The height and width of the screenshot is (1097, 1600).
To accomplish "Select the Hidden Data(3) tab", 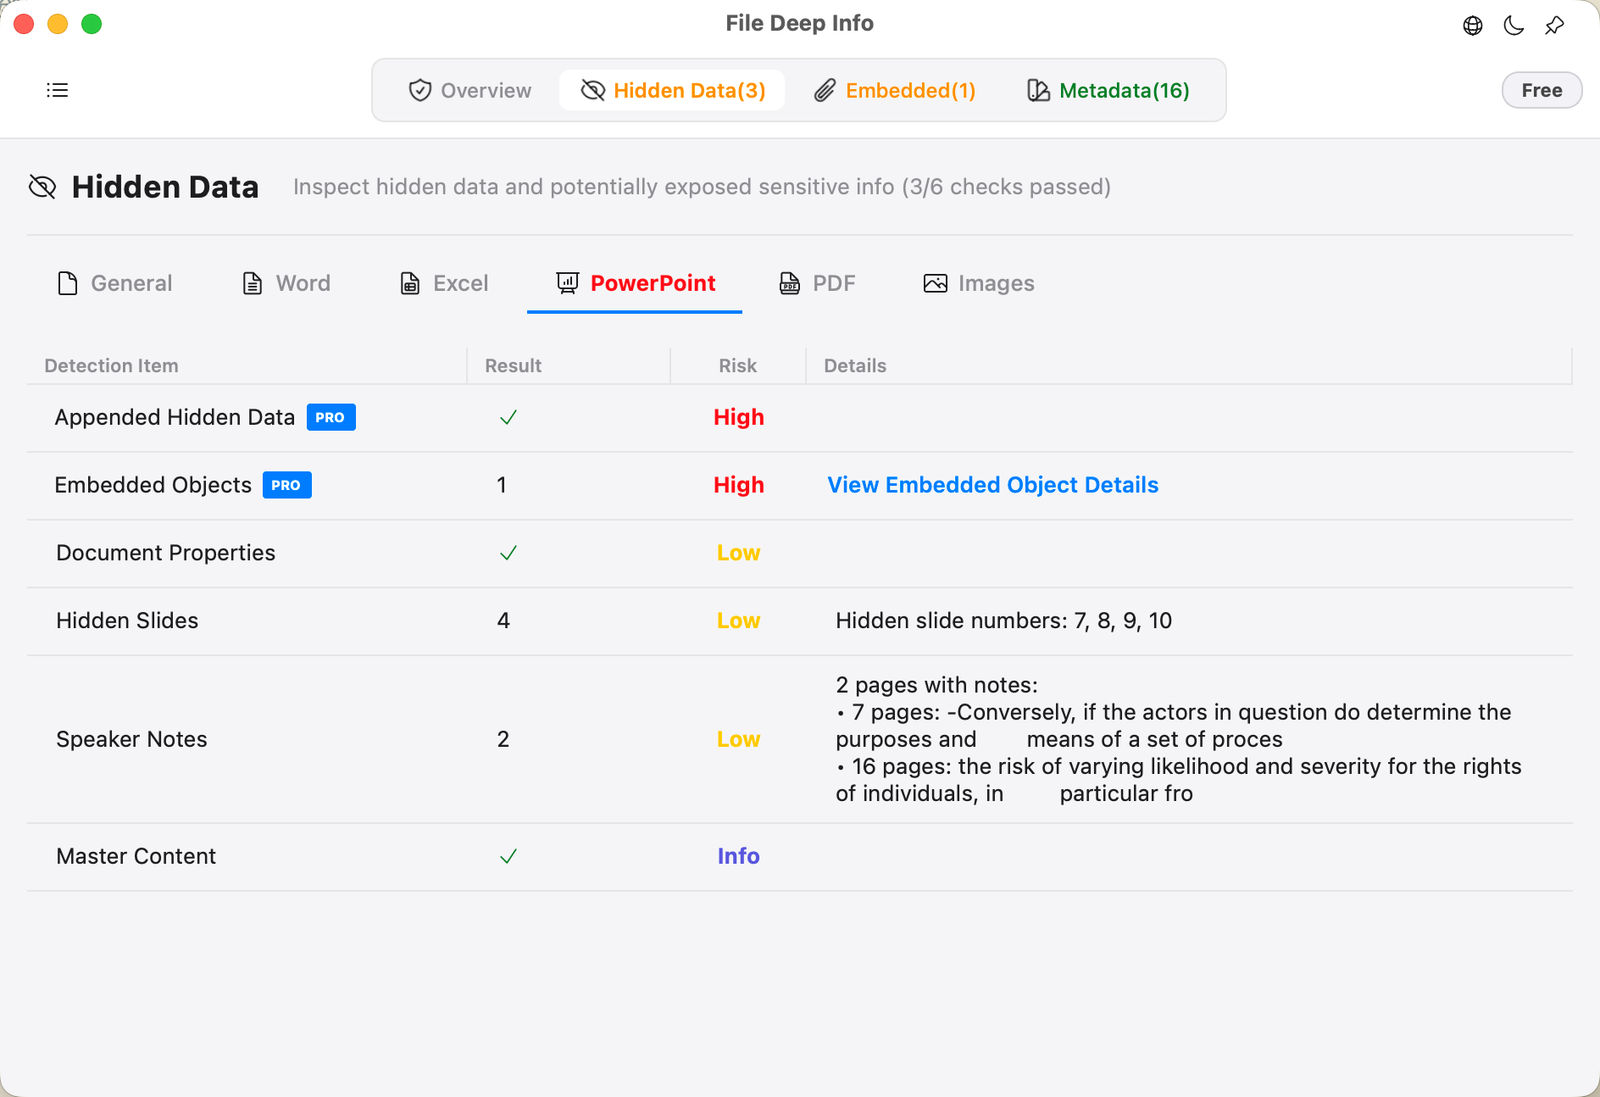I will 673,90.
